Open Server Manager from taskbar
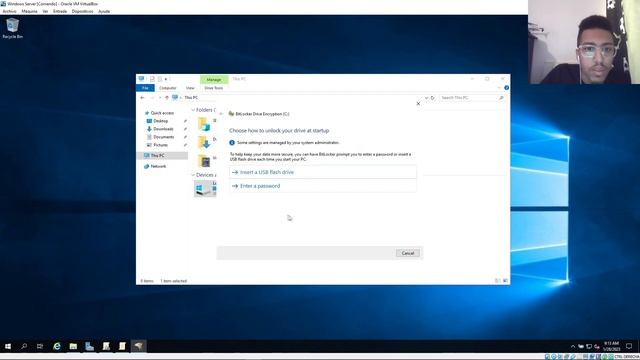This screenshot has width=640, height=360. pyautogui.click(x=89, y=346)
